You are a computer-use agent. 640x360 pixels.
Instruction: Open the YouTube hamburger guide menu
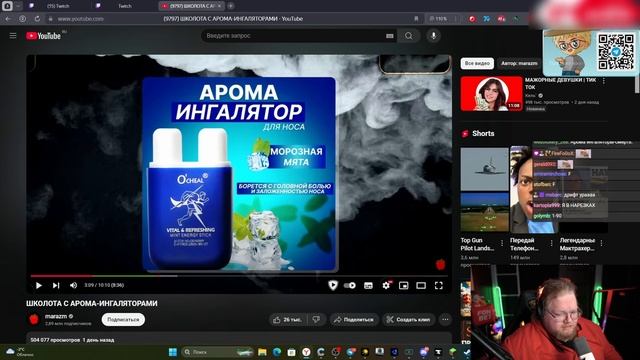[13, 36]
